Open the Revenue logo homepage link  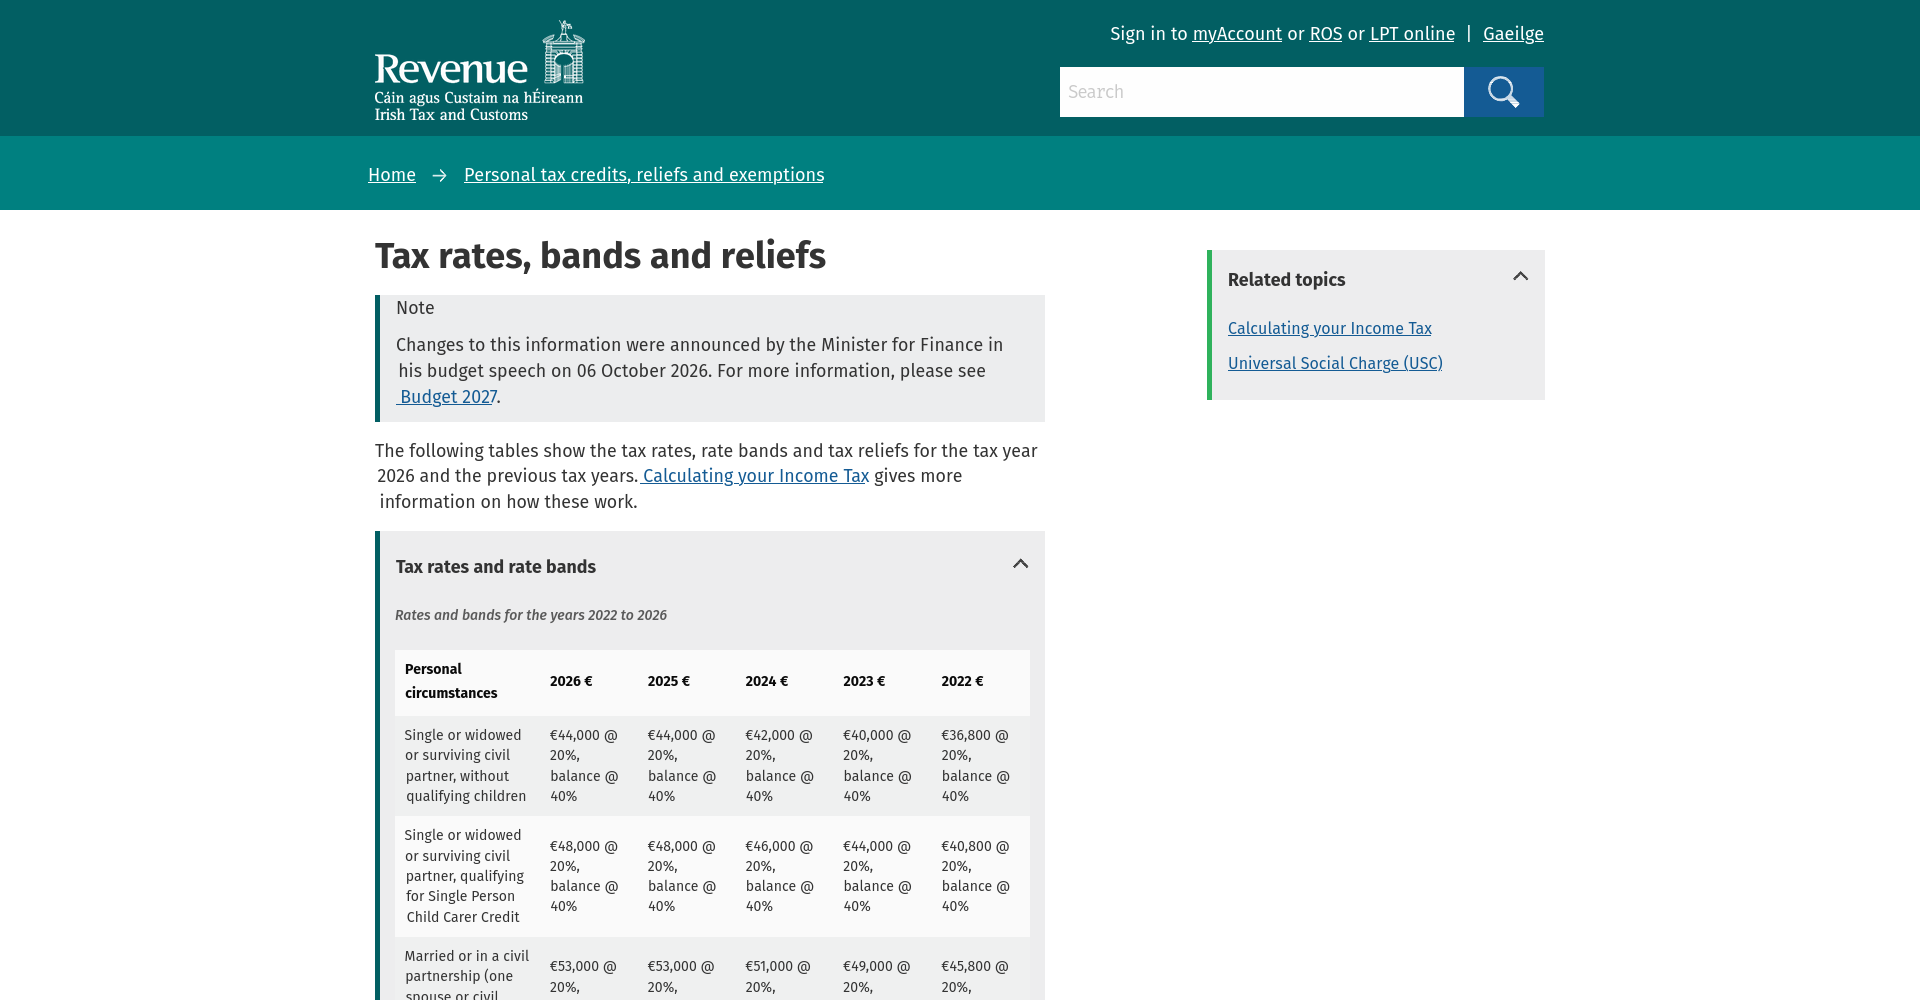[x=479, y=71]
